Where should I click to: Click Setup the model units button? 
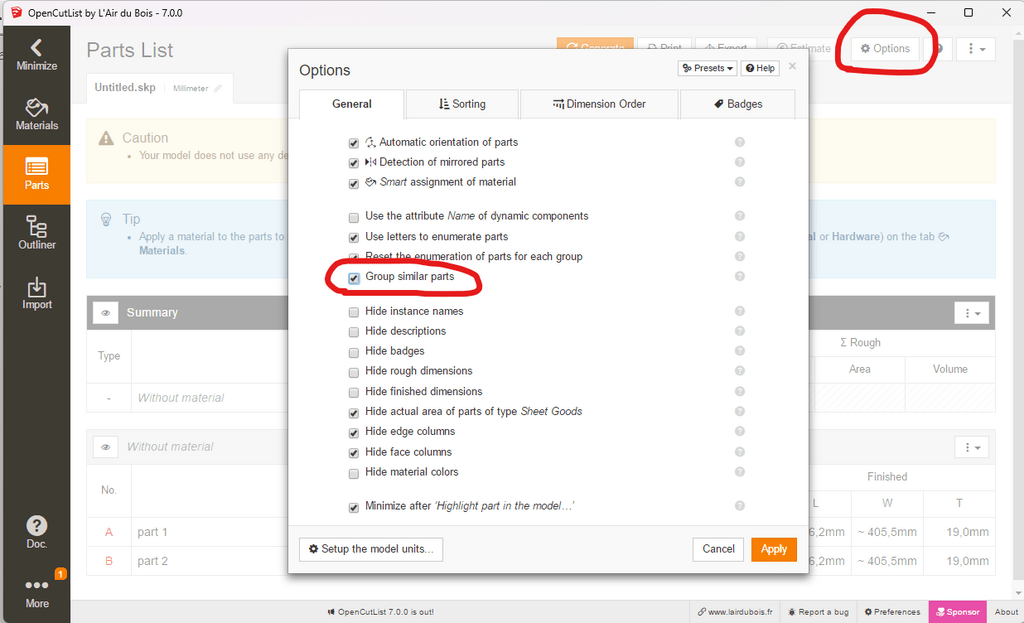click(x=371, y=549)
